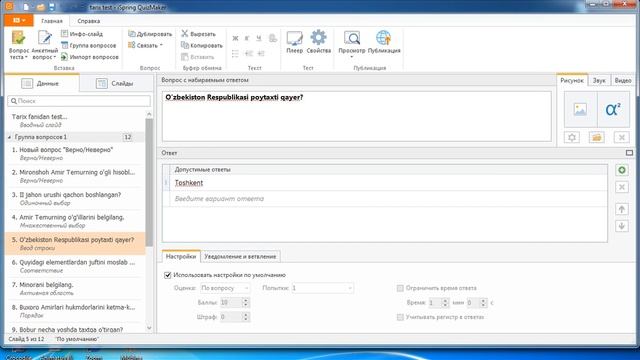Open the Связать dropdown
The image size is (640, 360).
[x=145, y=45]
